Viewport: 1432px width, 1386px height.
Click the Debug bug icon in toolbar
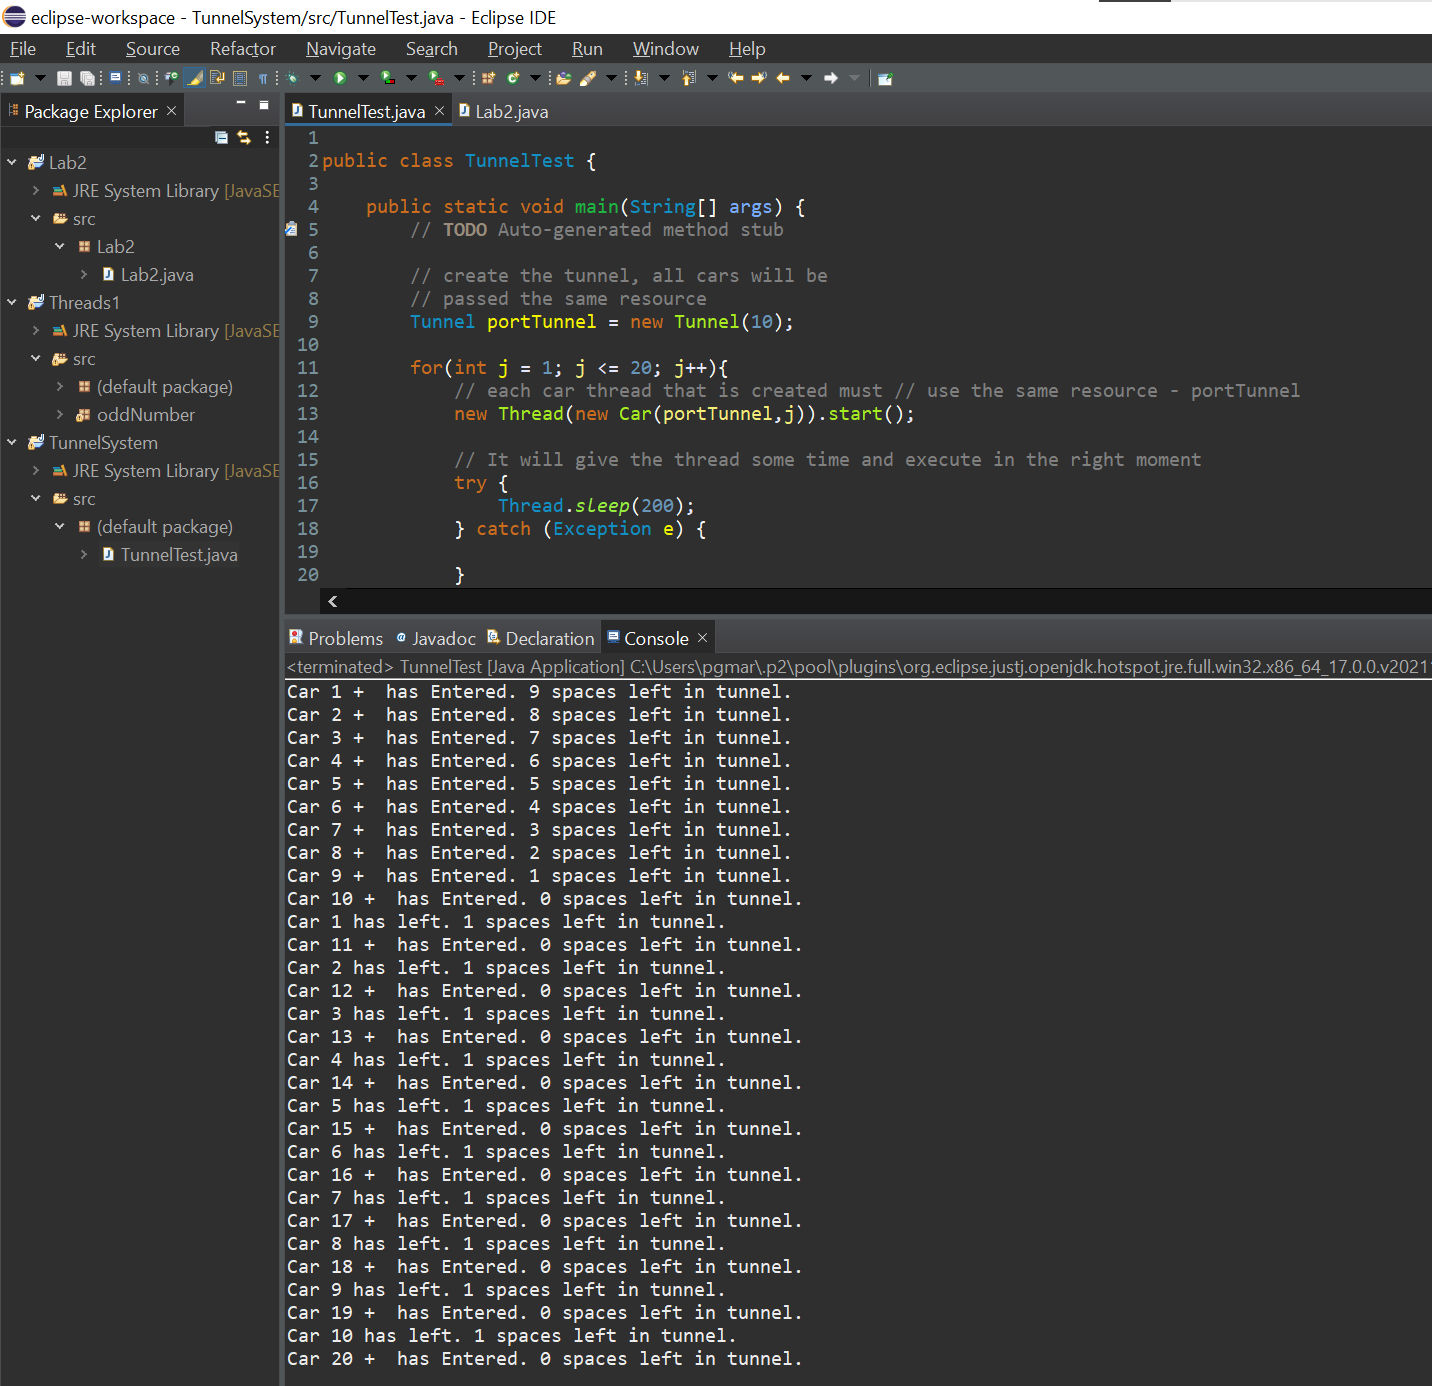(292, 78)
